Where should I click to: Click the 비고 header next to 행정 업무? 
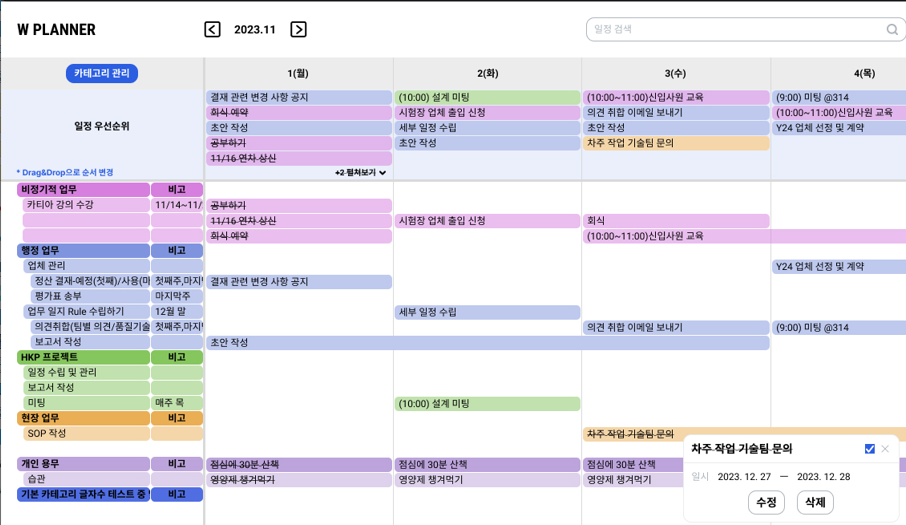pyautogui.click(x=177, y=251)
